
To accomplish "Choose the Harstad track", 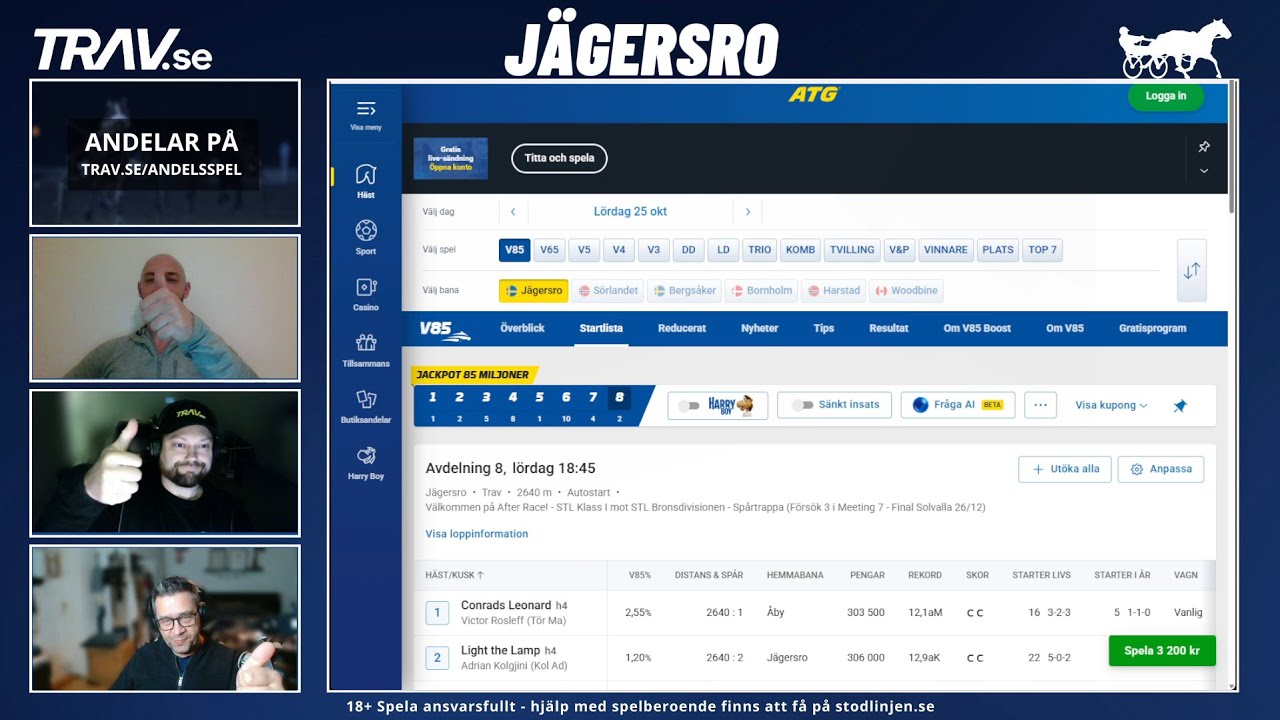I will pyautogui.click(x=834, y=291).
